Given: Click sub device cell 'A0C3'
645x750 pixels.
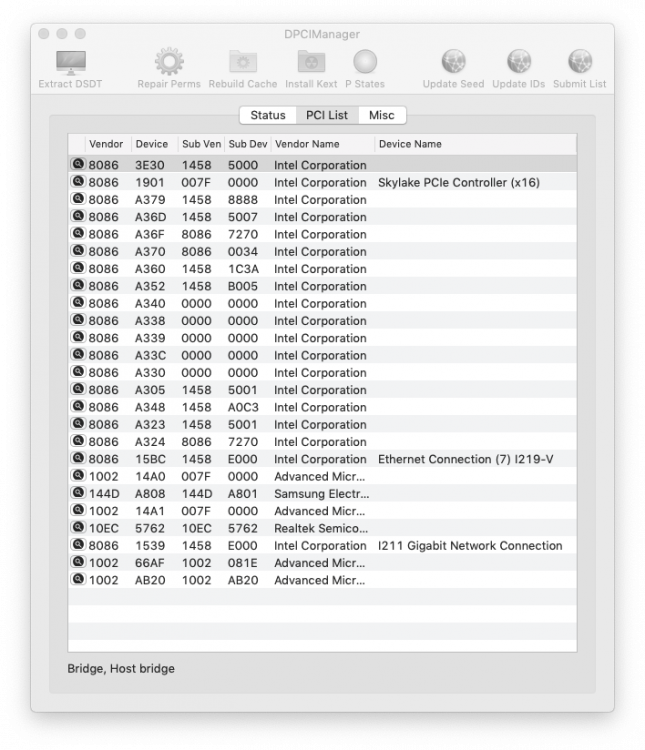Looking at the screenshot, I should (243, 408).
